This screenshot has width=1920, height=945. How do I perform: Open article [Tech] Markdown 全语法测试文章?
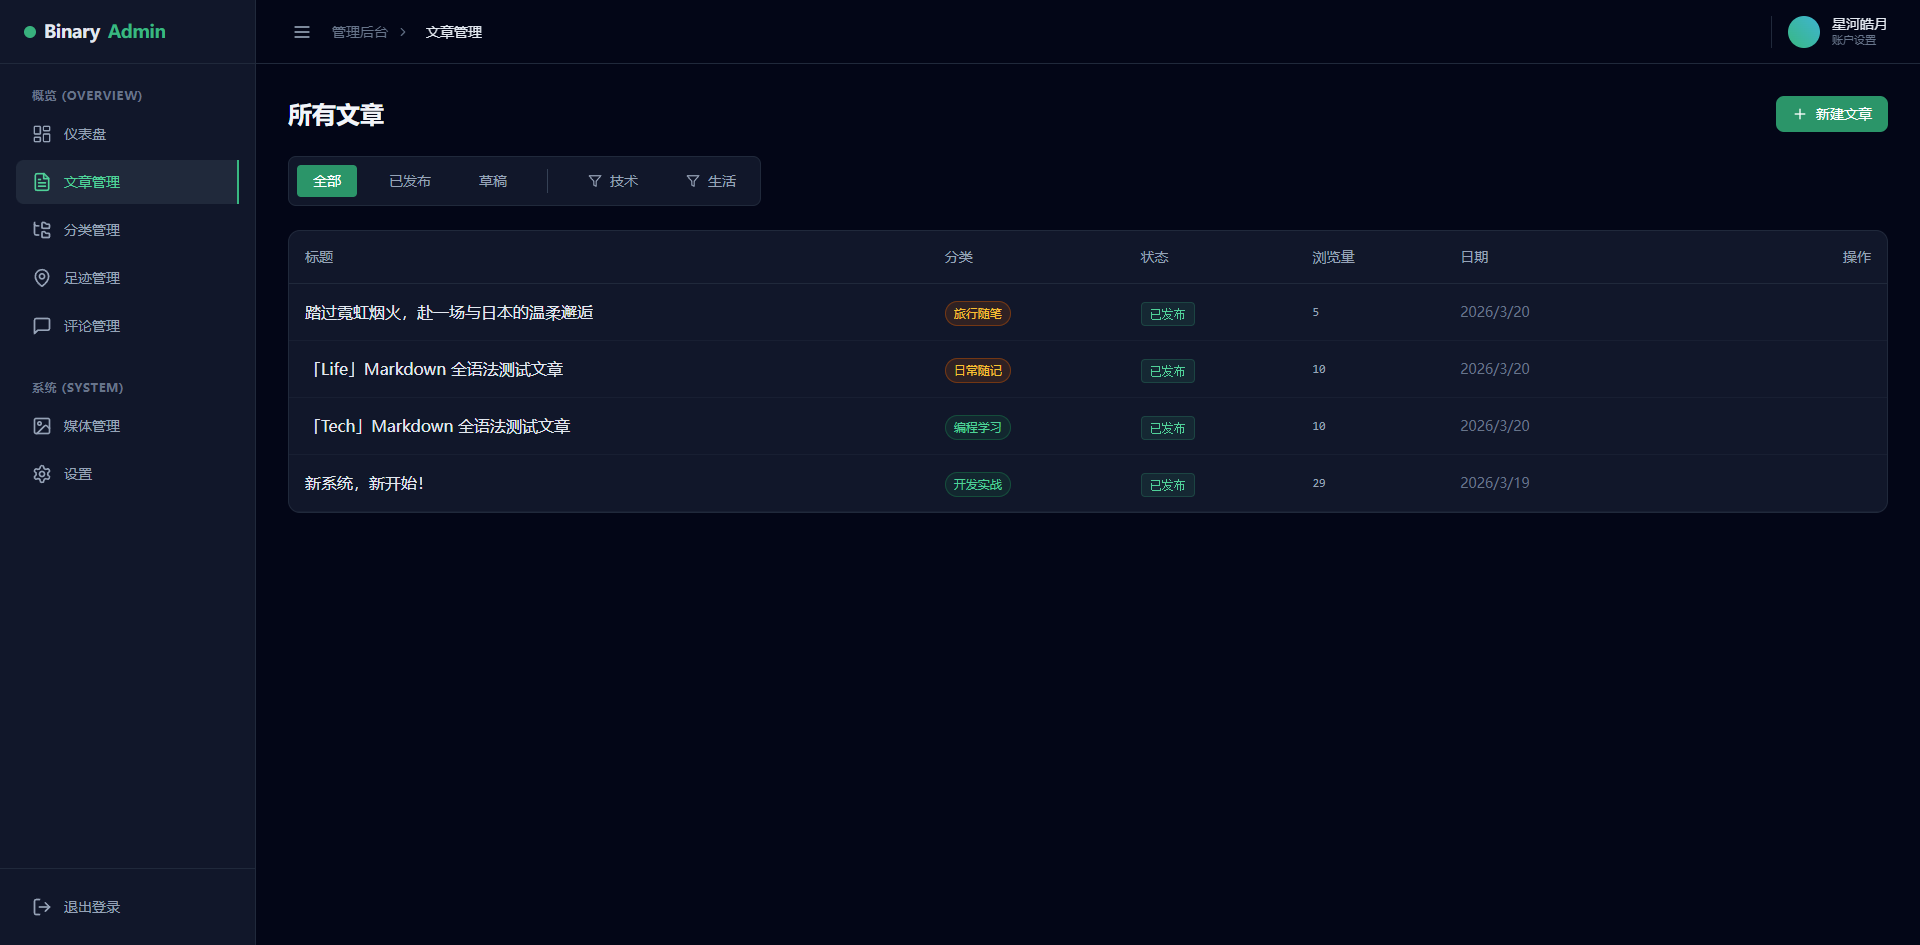click(x=438, y=427)
